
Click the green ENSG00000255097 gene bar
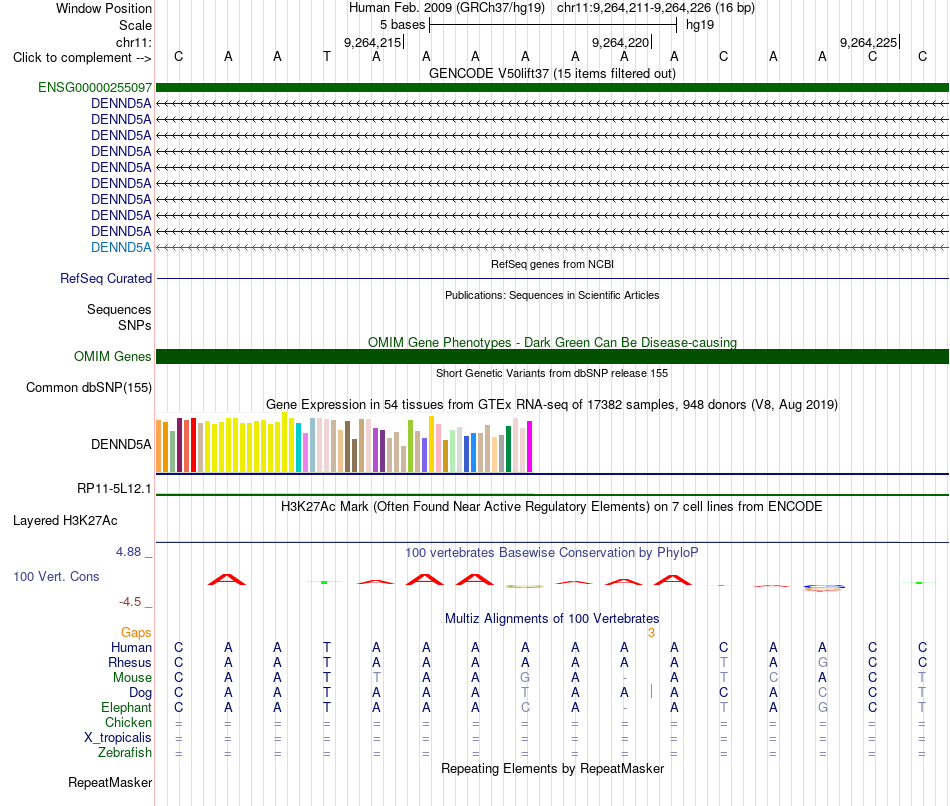(552, 87)
